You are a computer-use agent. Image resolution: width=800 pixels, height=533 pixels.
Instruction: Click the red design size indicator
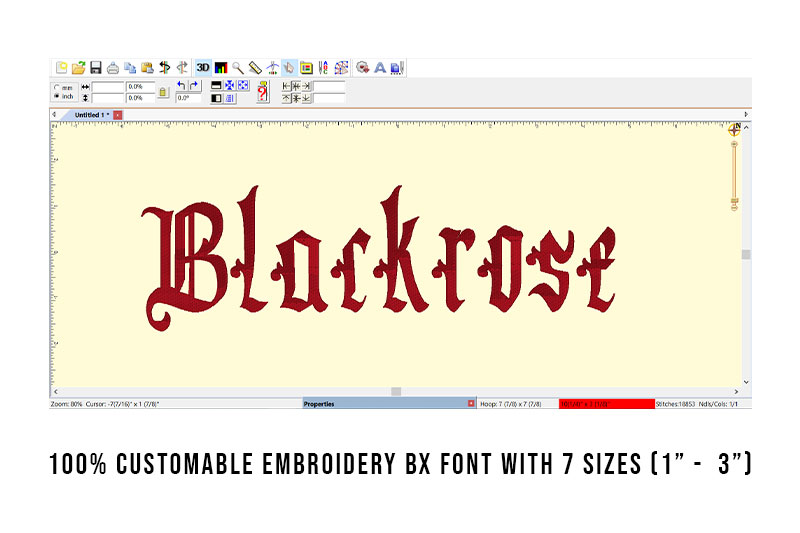607,404
